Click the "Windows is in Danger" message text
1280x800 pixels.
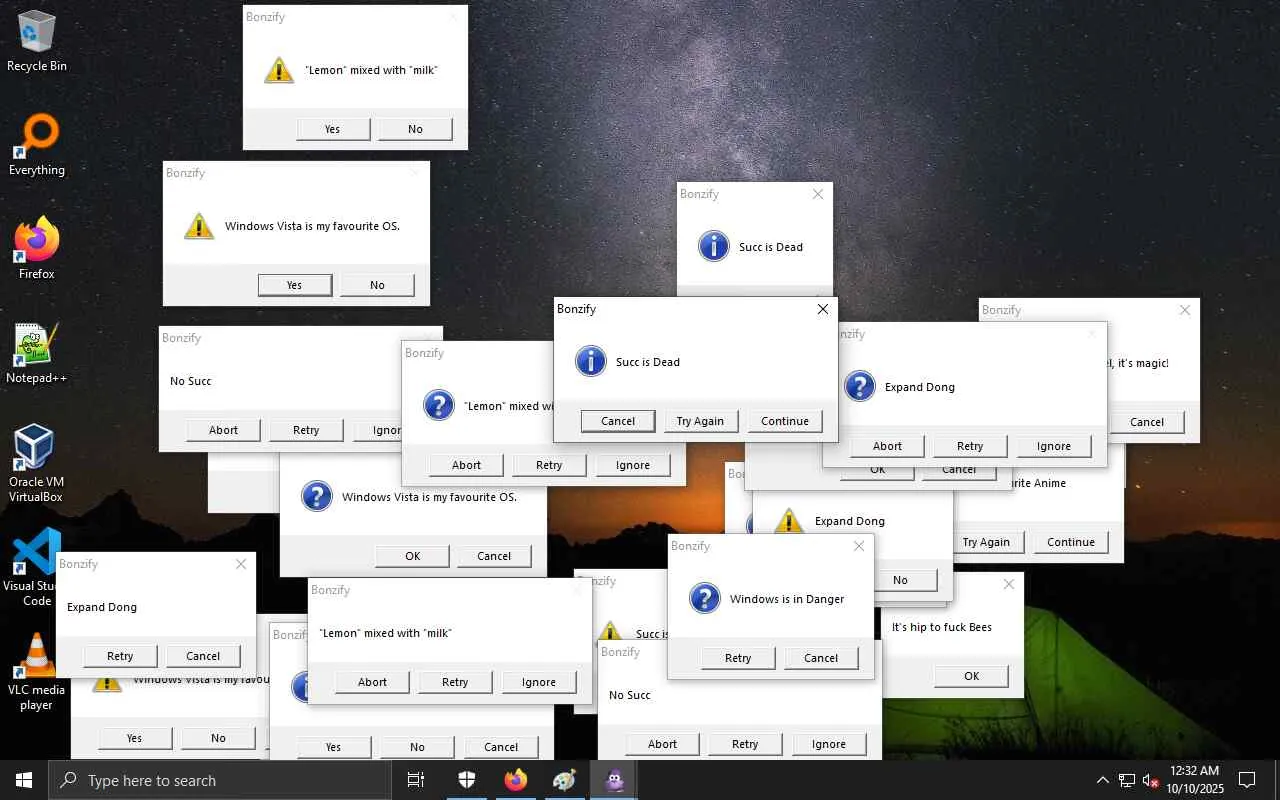(x=787, y=599)
